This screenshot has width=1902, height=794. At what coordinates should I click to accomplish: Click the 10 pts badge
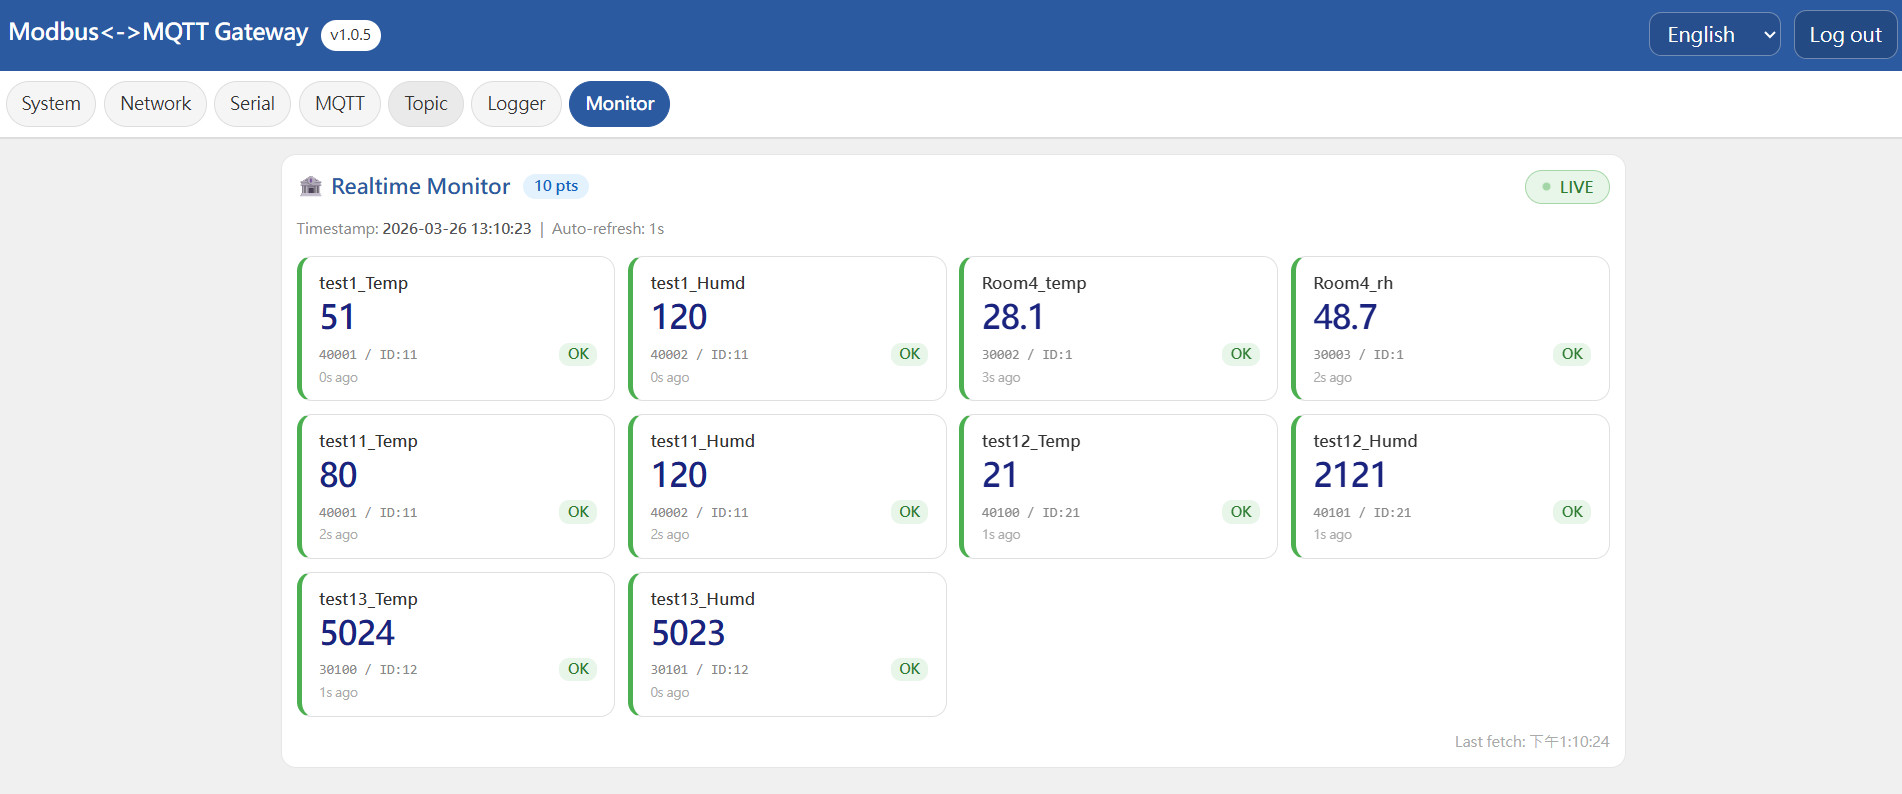[556, 186]
